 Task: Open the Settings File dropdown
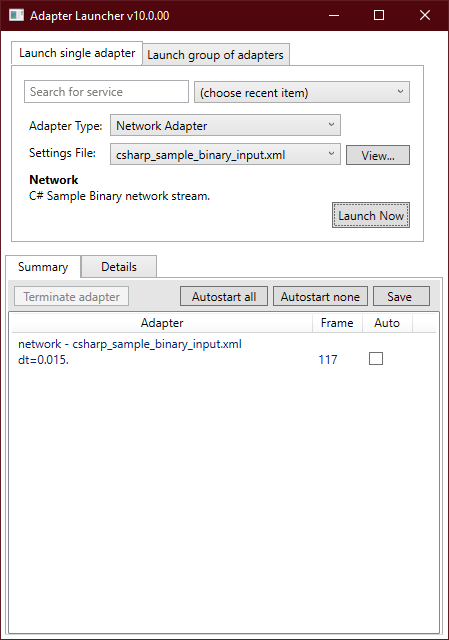pyautogui.click(x=225, y=154)
